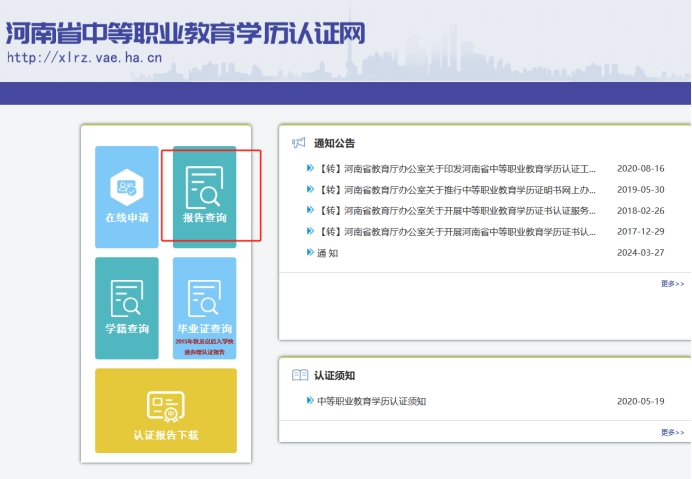Open the 通知 item dated 2024-03-27

pos(327,253)
